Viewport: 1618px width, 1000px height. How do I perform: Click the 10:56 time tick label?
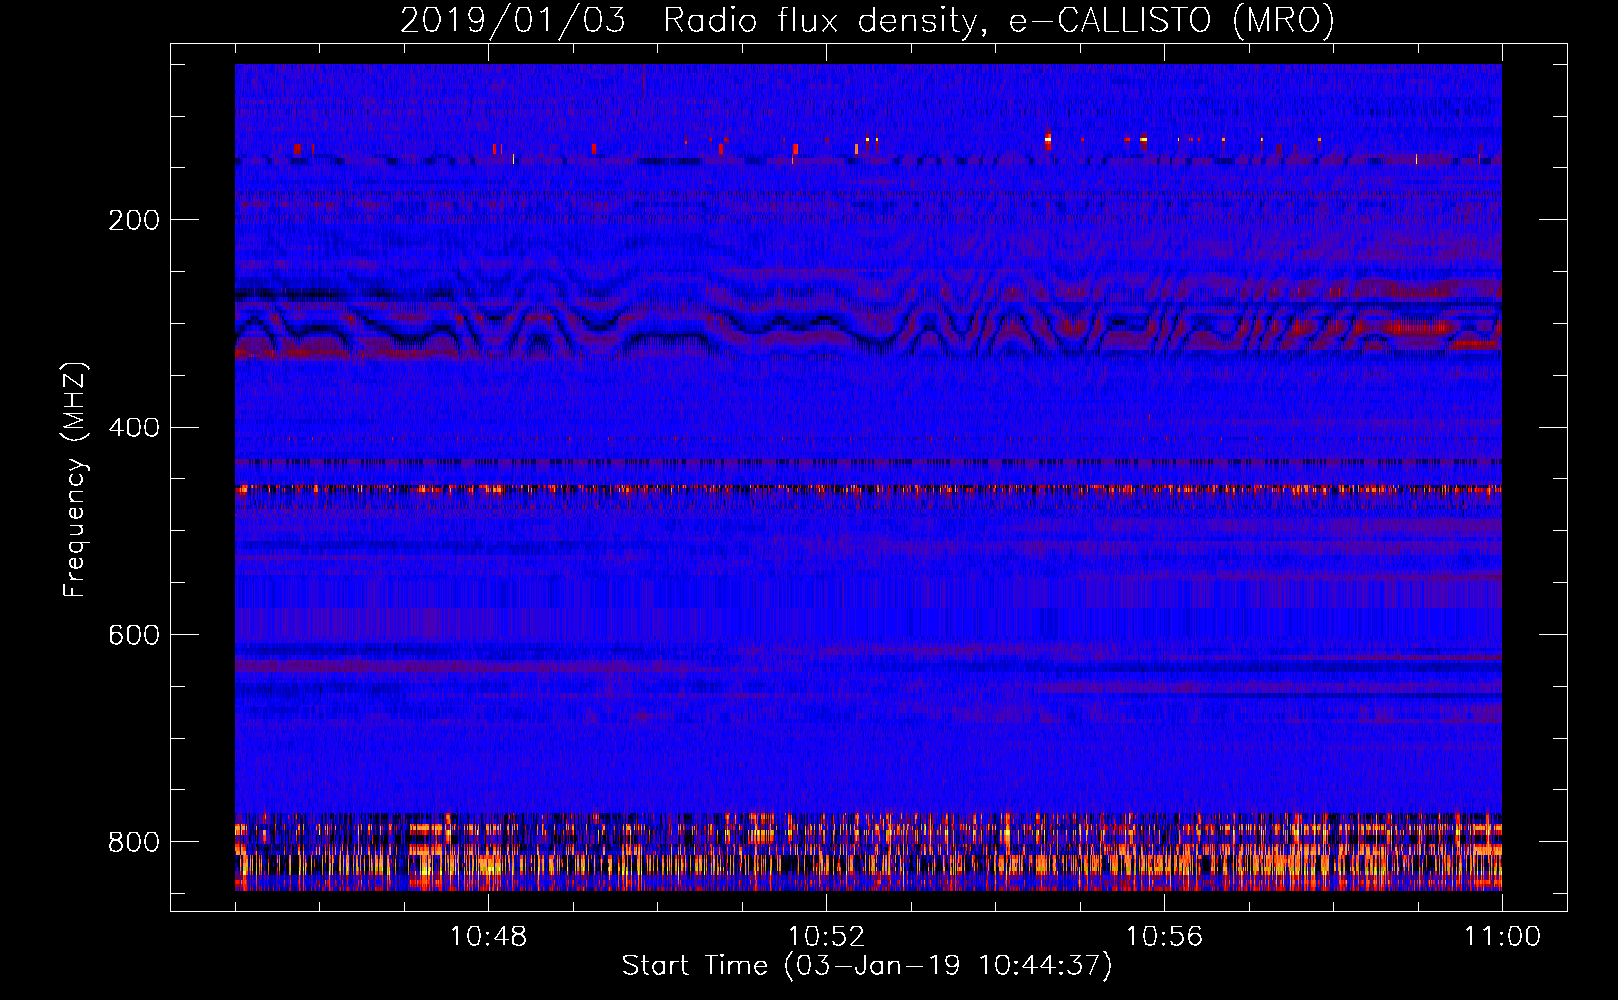coord(1164,936)
